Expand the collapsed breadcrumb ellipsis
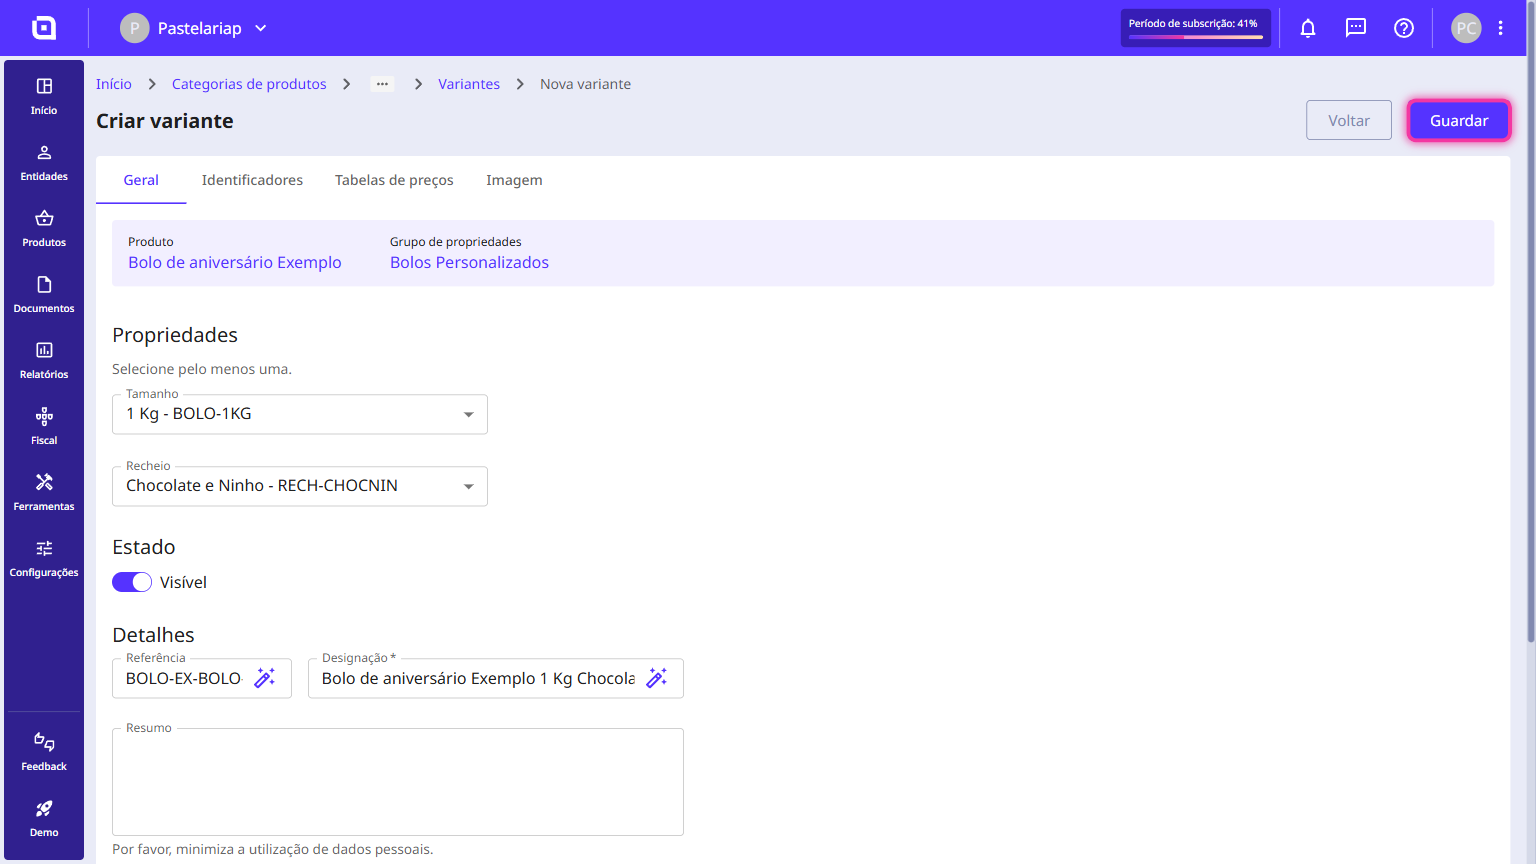The height and width of the screenshot is (864, 1536). tap(382, 84)
